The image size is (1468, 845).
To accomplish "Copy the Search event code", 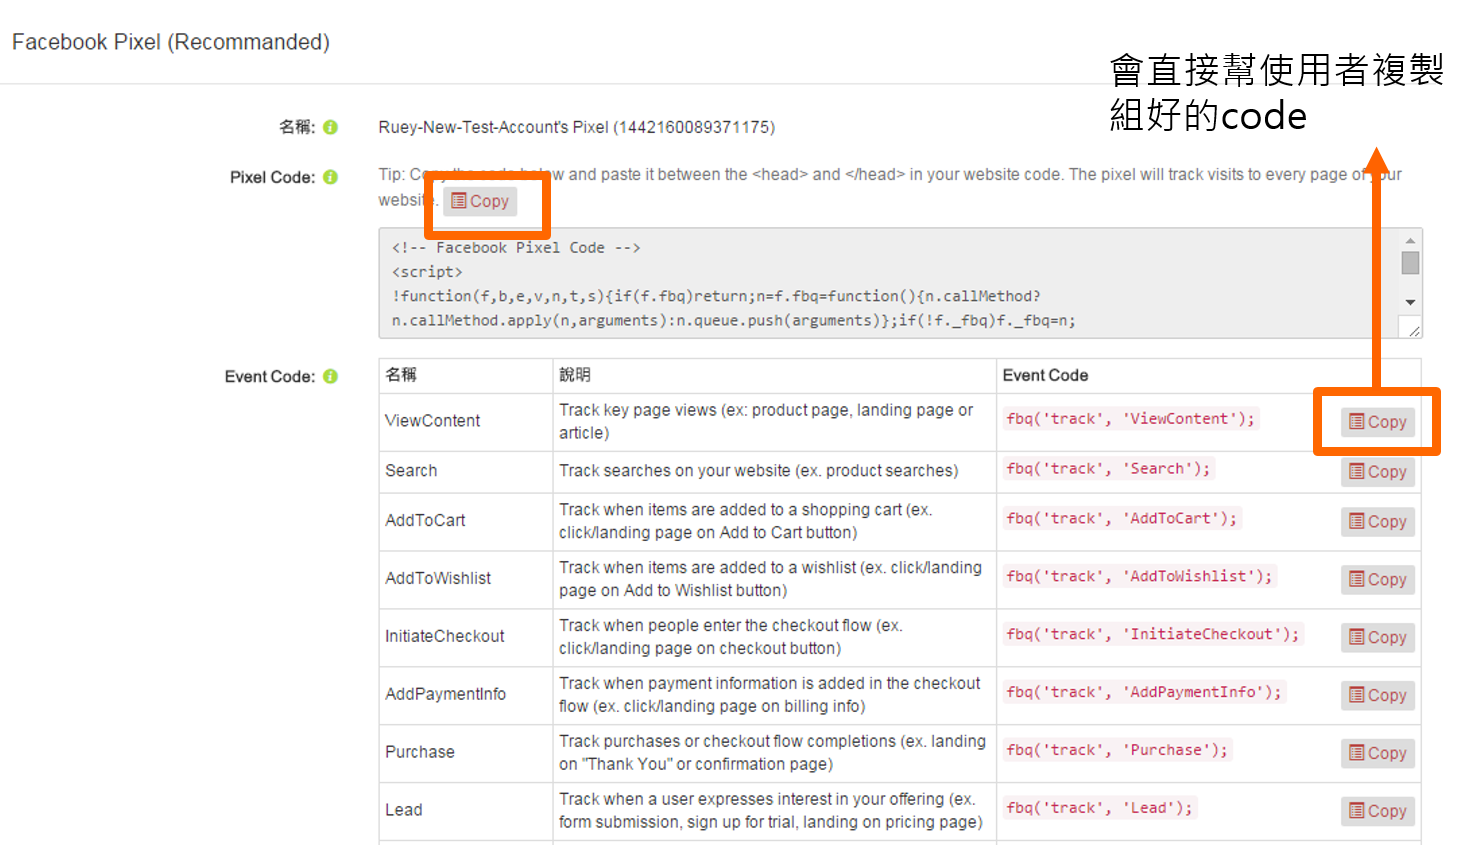I will click(x=1377, y=472).
